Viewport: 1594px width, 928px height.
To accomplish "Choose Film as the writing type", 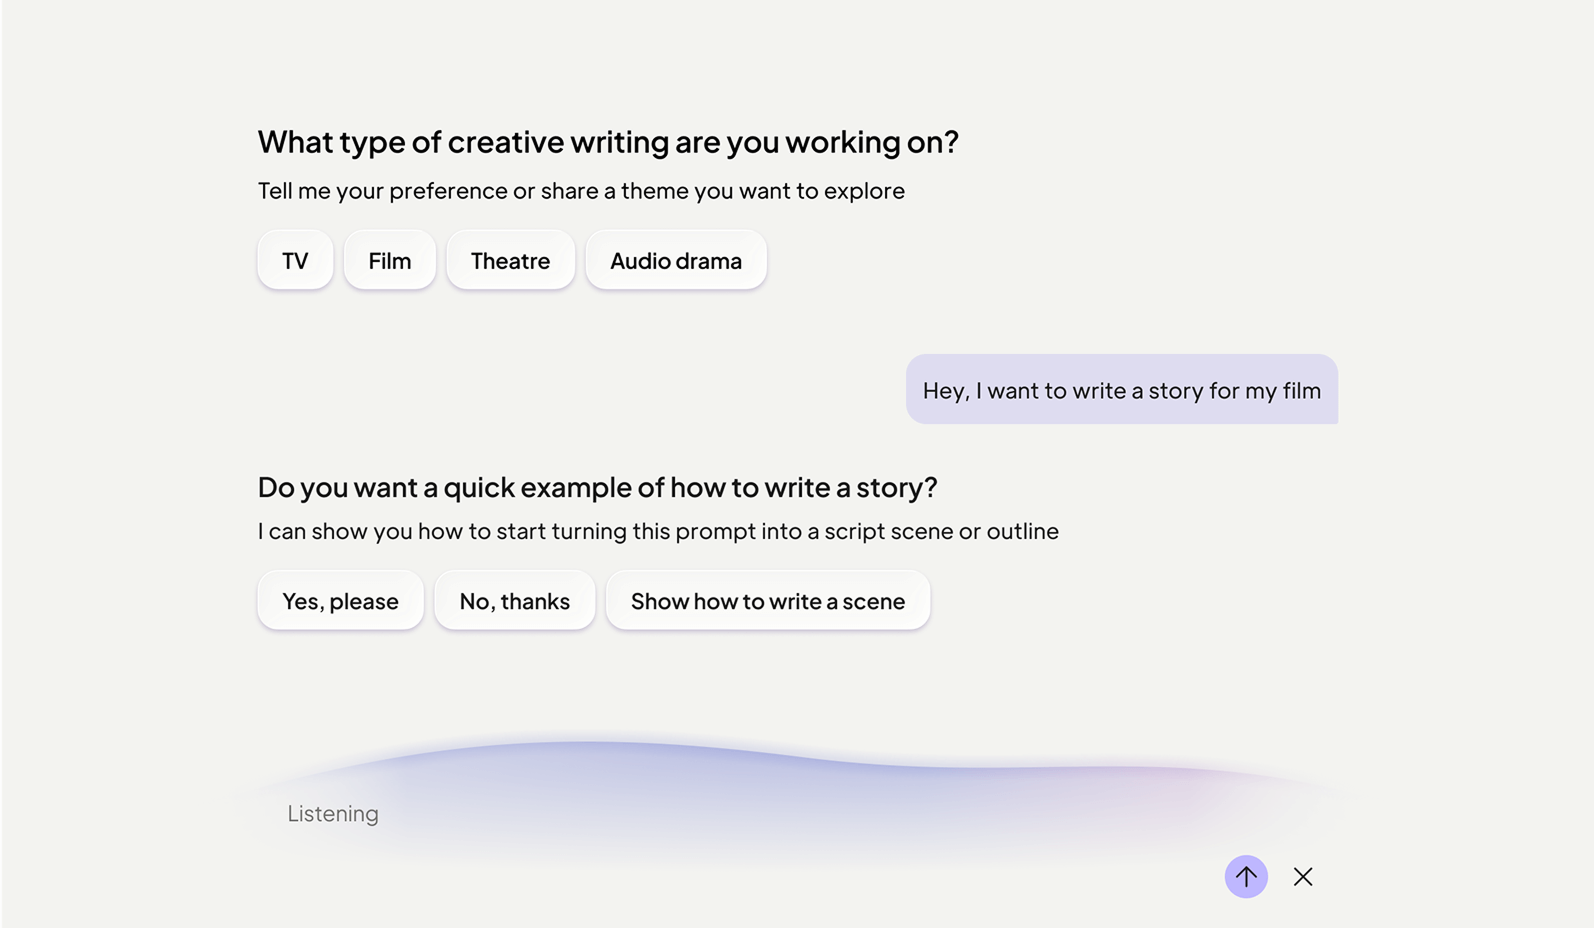I will pos(389,260).
